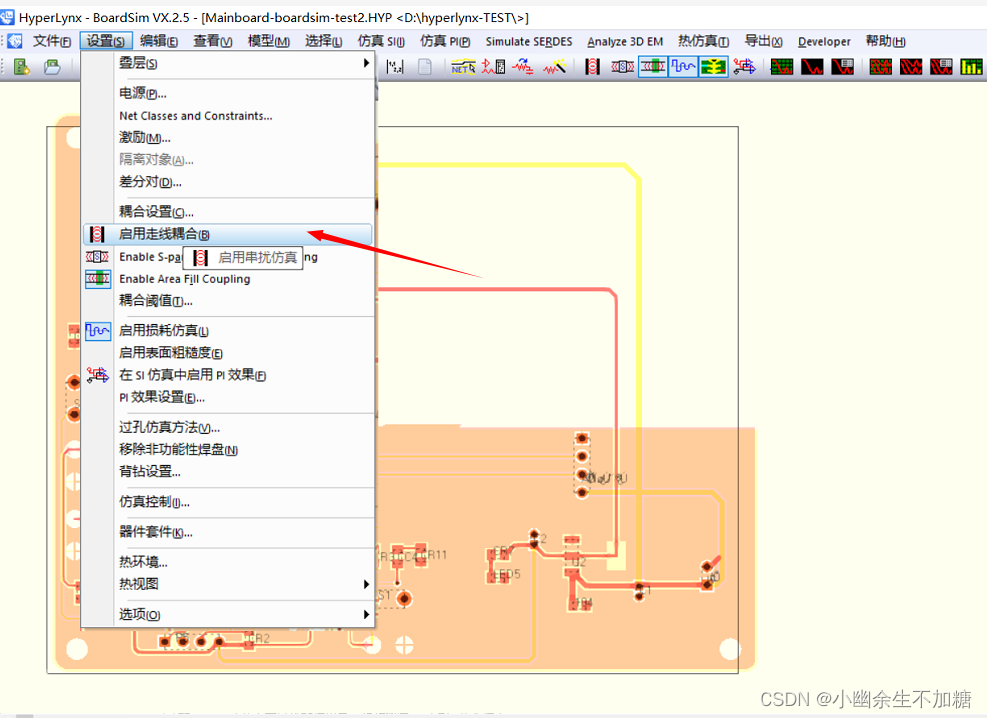
Task: Open 耦合设置(C)... menu entry
Action: [x=228, y=212]
